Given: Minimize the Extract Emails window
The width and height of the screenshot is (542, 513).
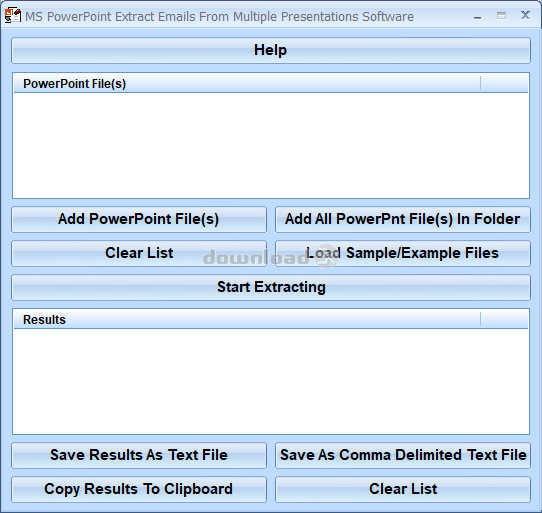Looking at the screenshot, I should click(477, 17).
